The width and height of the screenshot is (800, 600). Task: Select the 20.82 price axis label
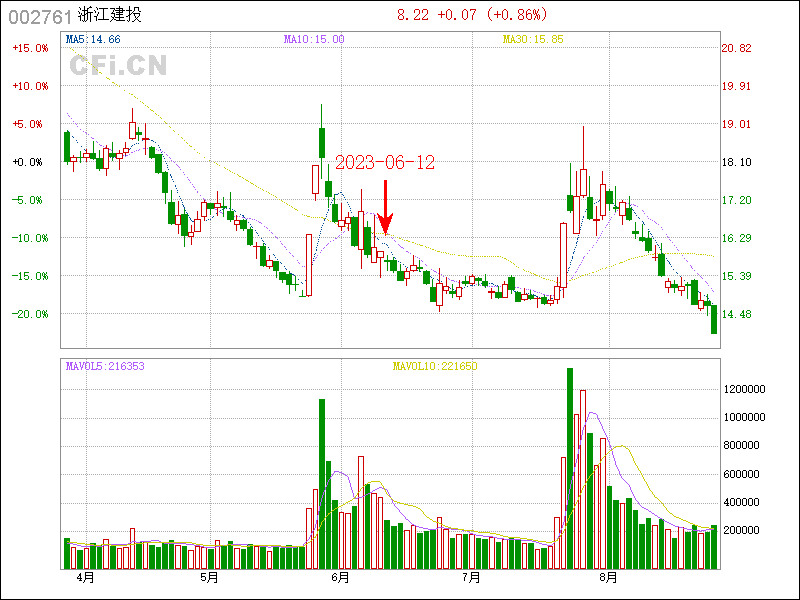736,48
